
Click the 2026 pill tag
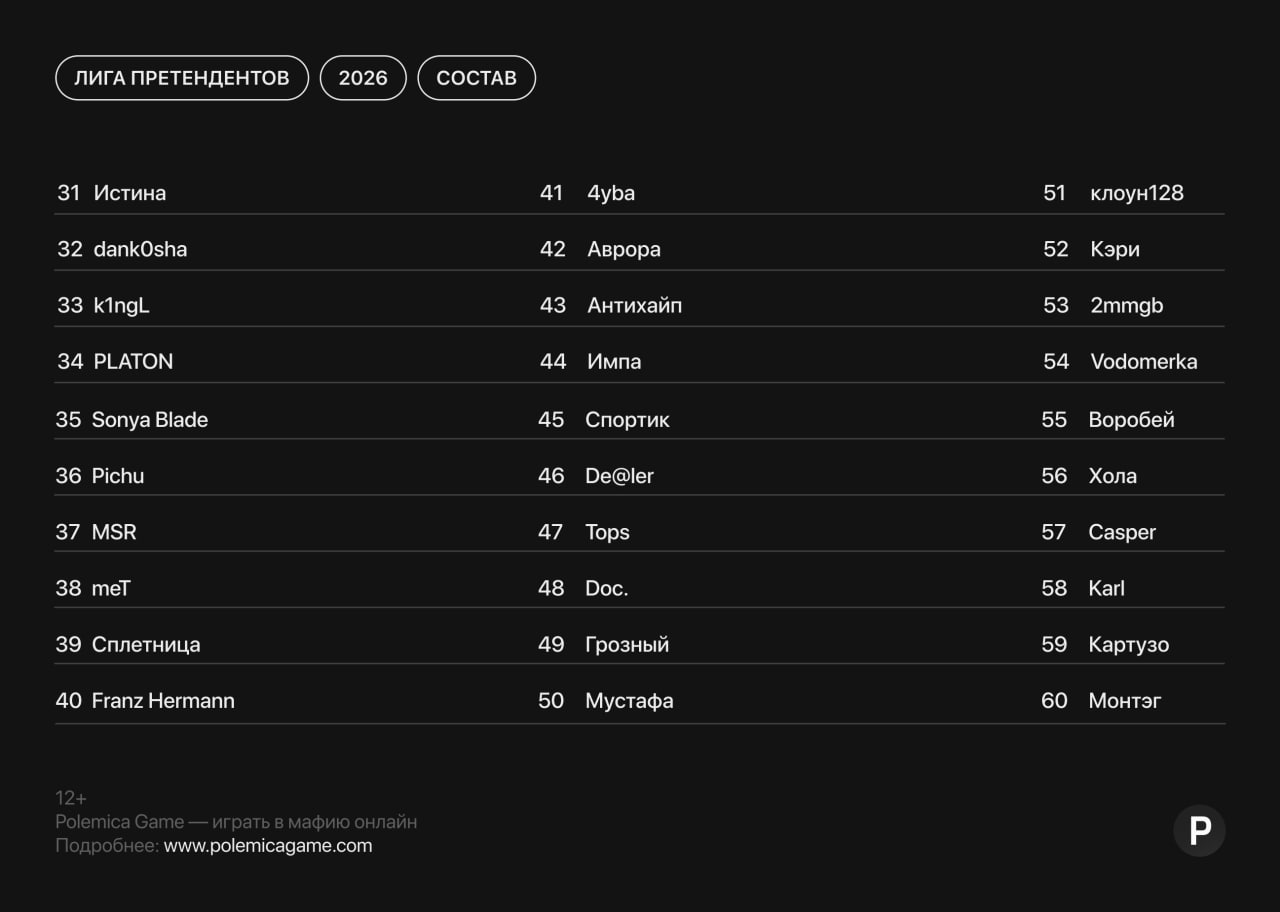[363, 78]
